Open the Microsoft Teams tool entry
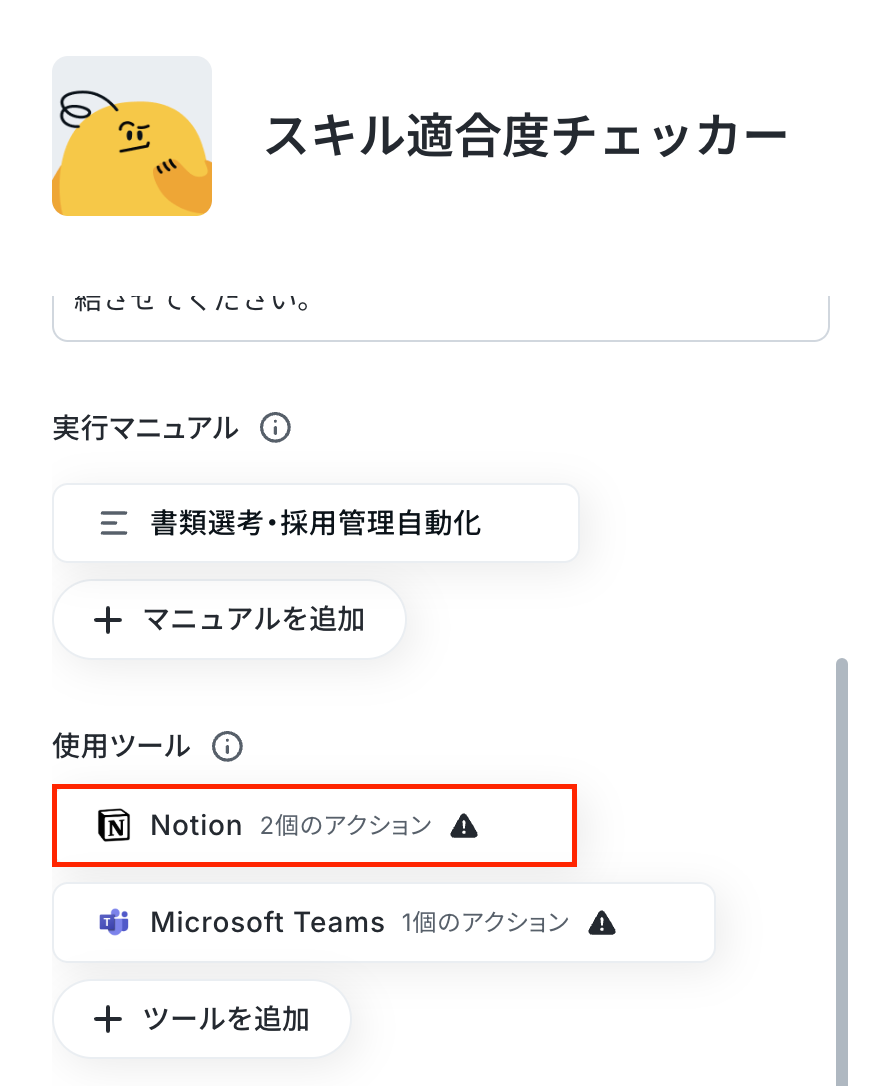The image size is (872, 1086). pyautogui.click(x=384, y=923)
